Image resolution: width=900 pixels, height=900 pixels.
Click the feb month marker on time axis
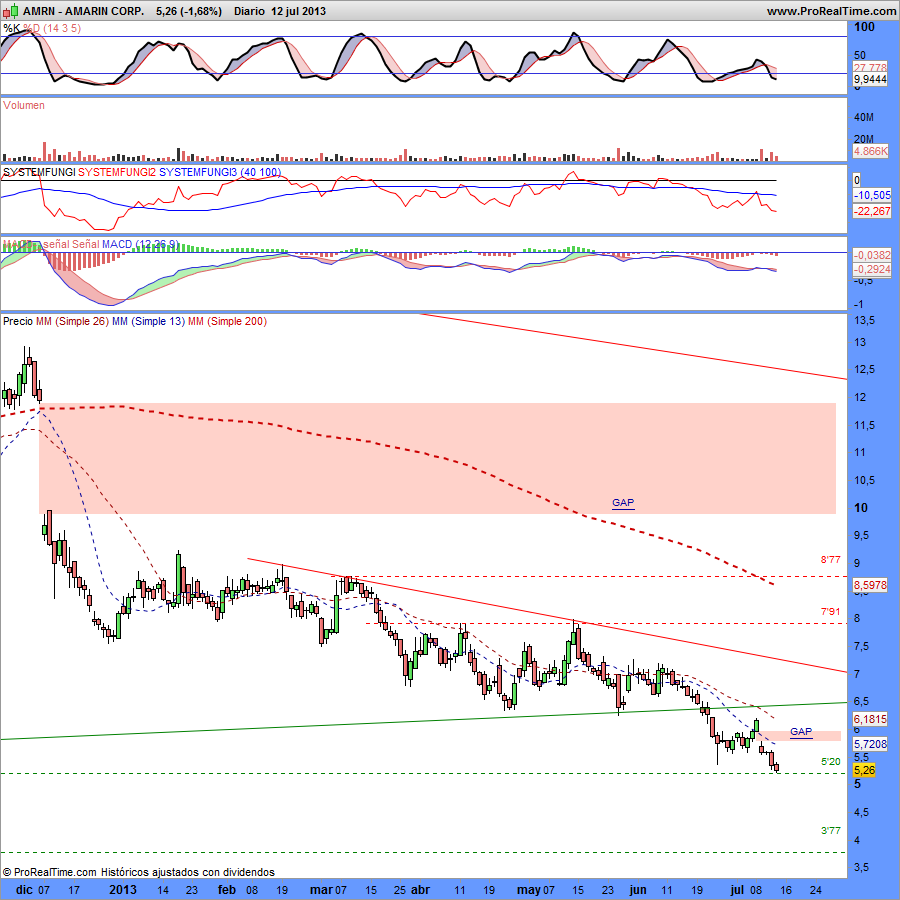pos(227,890)
